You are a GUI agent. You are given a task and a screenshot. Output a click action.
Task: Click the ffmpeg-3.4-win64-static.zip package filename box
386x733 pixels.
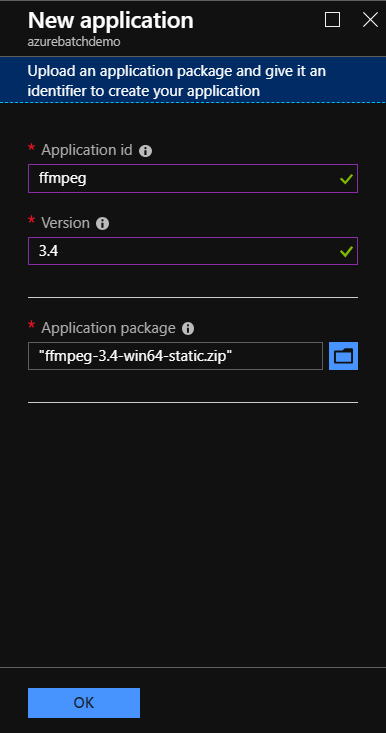[175, 356]
